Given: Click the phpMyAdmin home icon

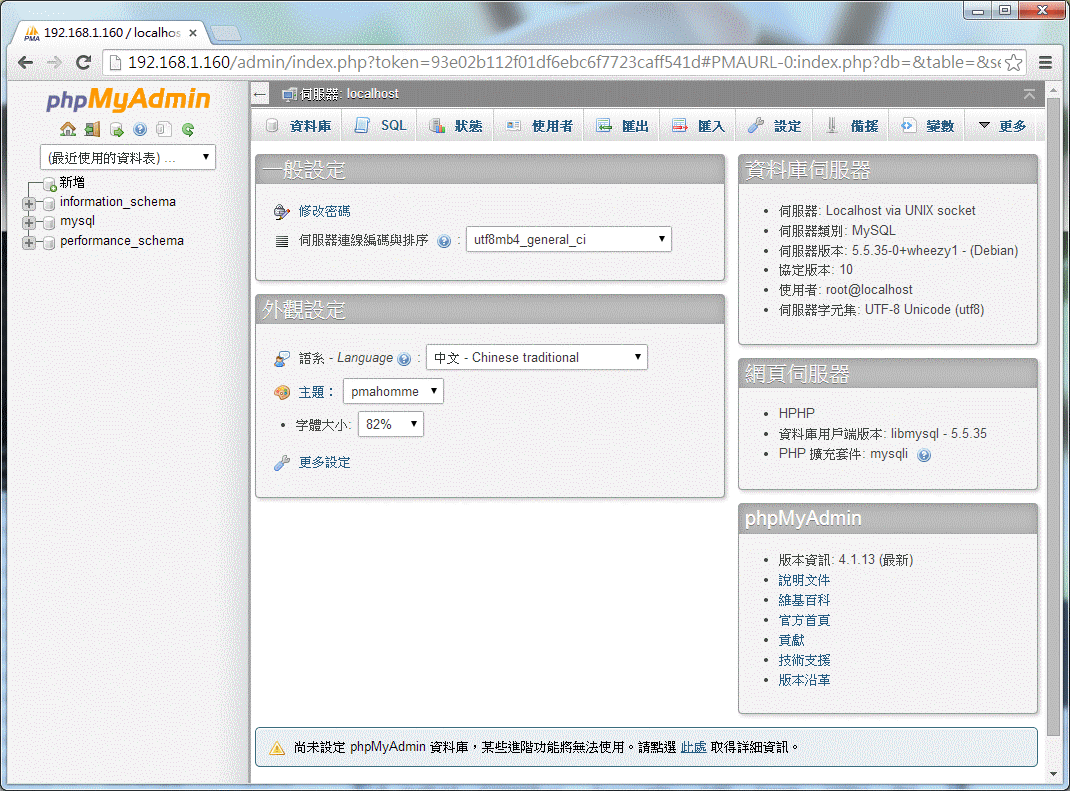Looking at the screenshot, I should point(68,129).
